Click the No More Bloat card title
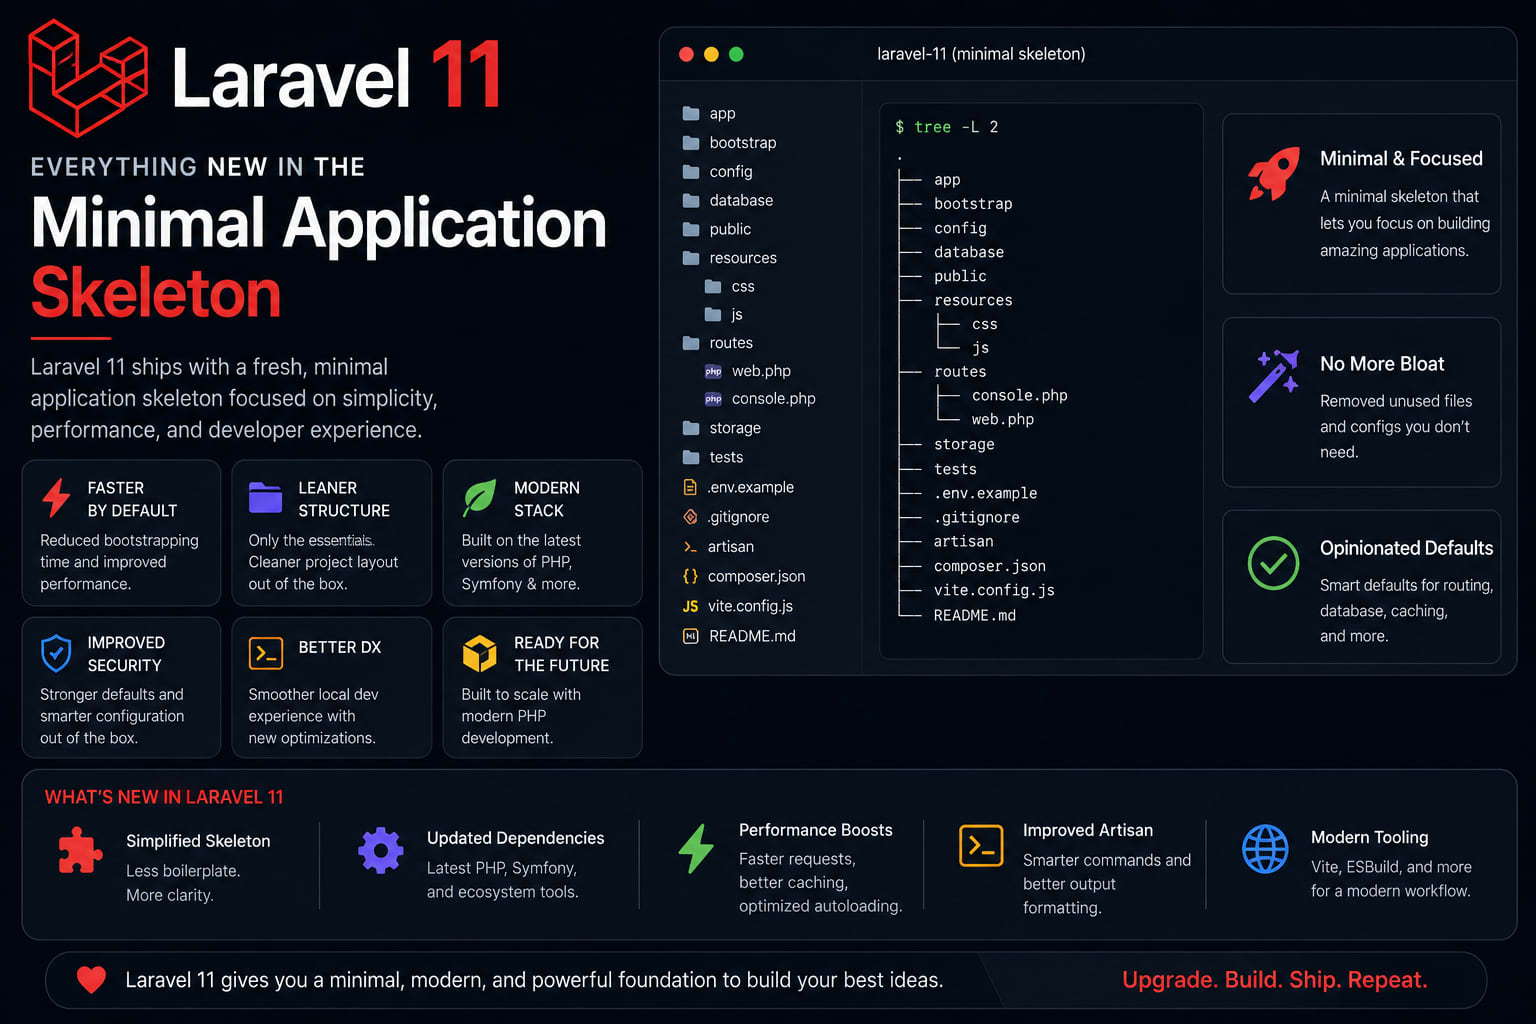This screenshot has height=1024, width=1536. click(1382, 364)
